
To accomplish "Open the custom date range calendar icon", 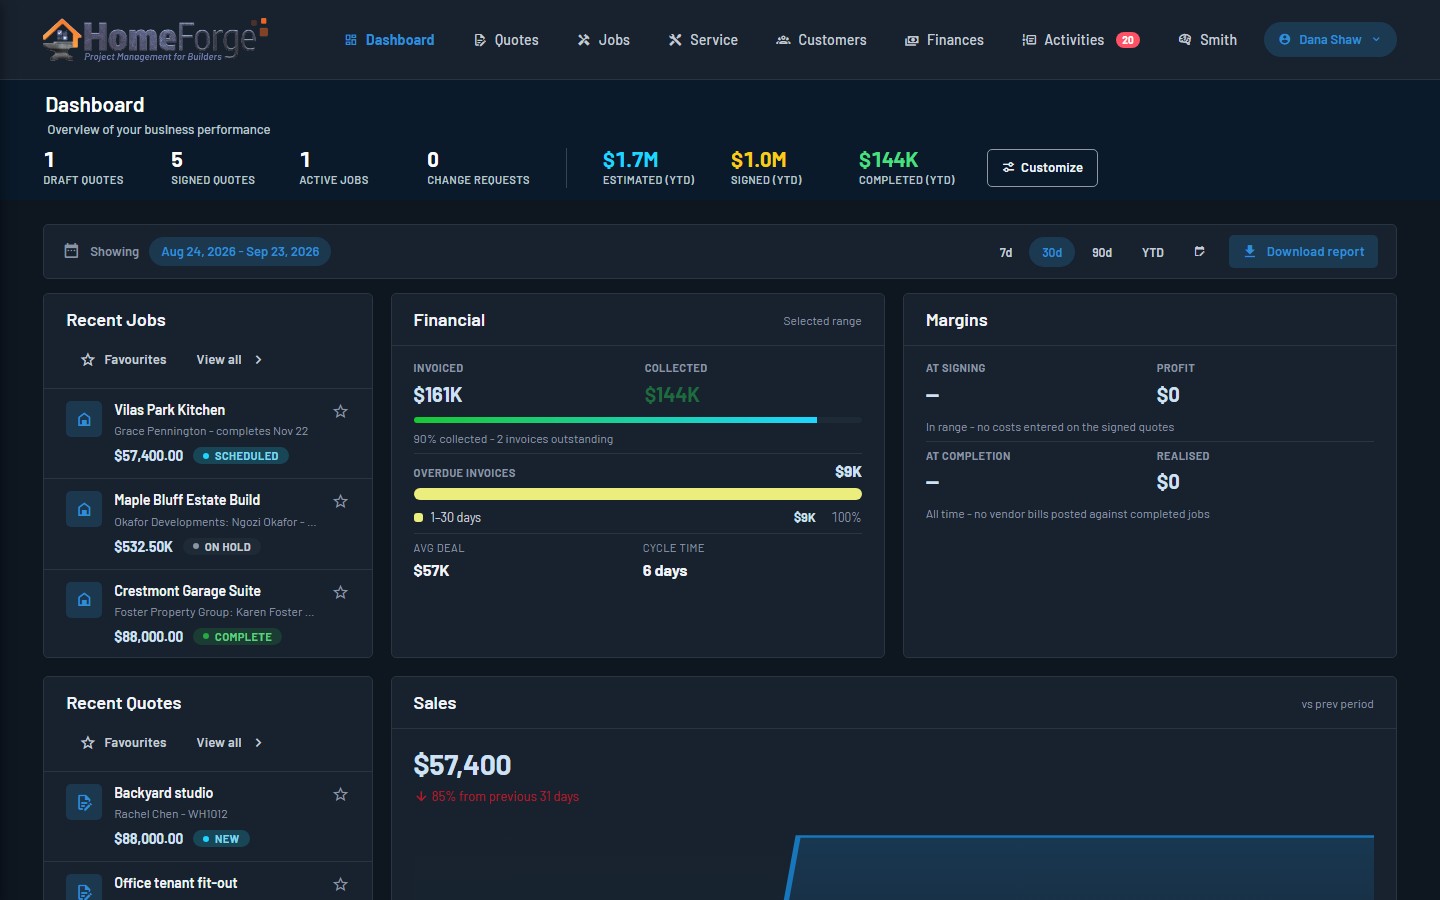I will point(1199,252).
